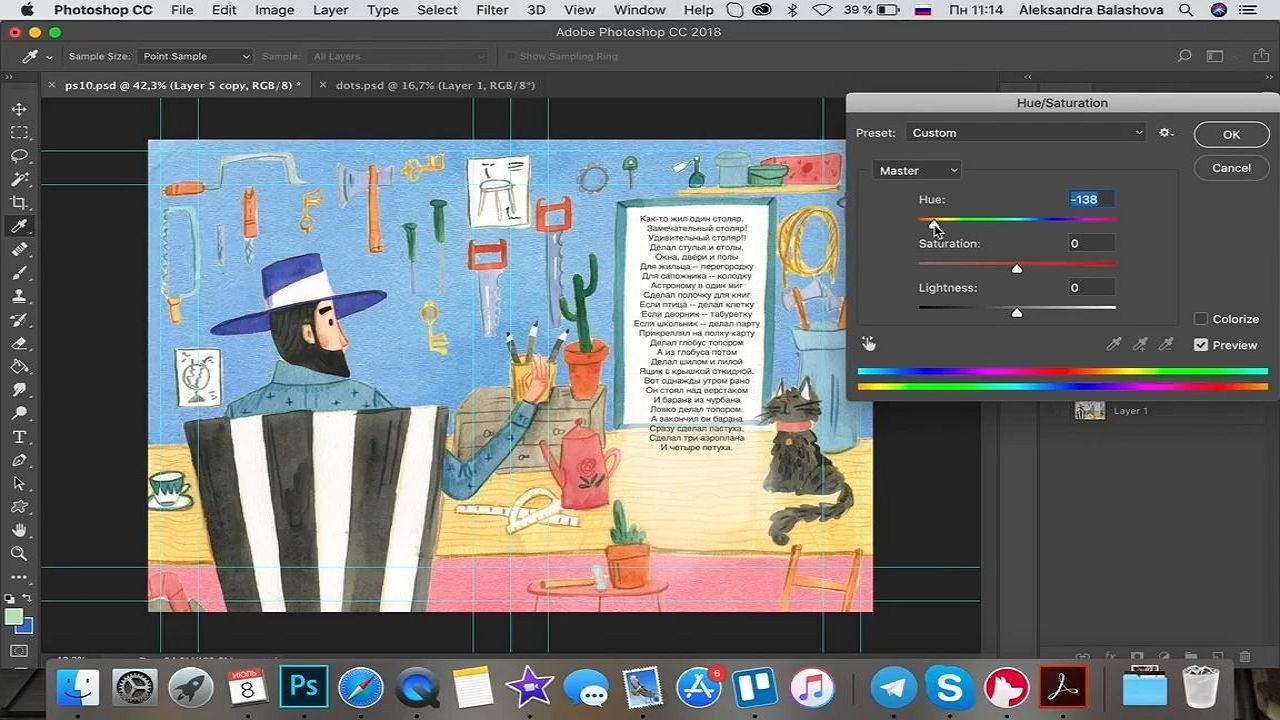Open the Sample All Layers dropdown
This screenshot has width=1280, height=720.
pyautogui.click(x=397, y=56)
